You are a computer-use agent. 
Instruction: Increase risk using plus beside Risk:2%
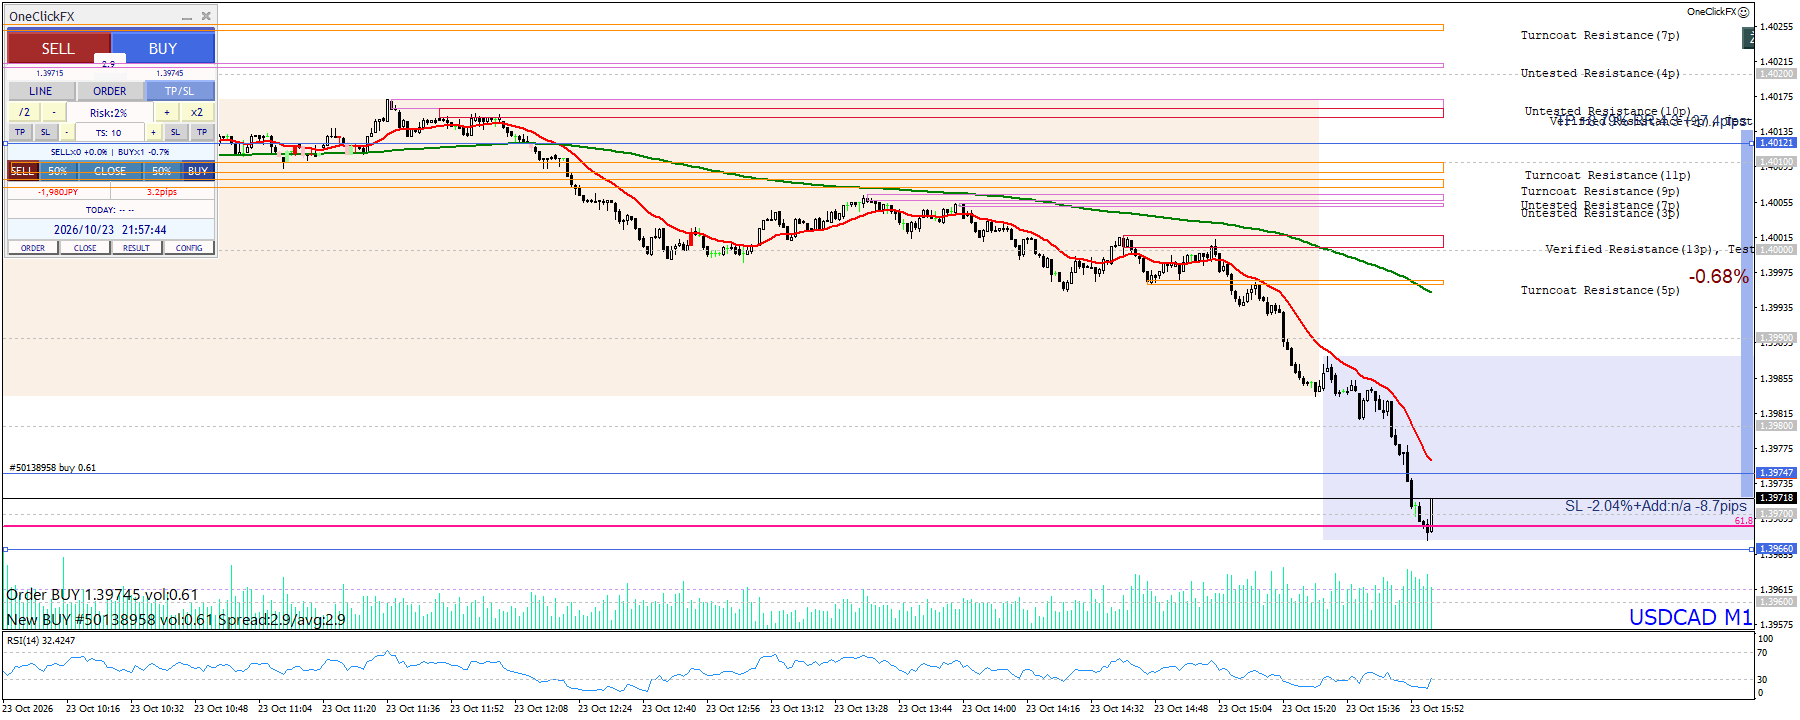pos(167,113)
